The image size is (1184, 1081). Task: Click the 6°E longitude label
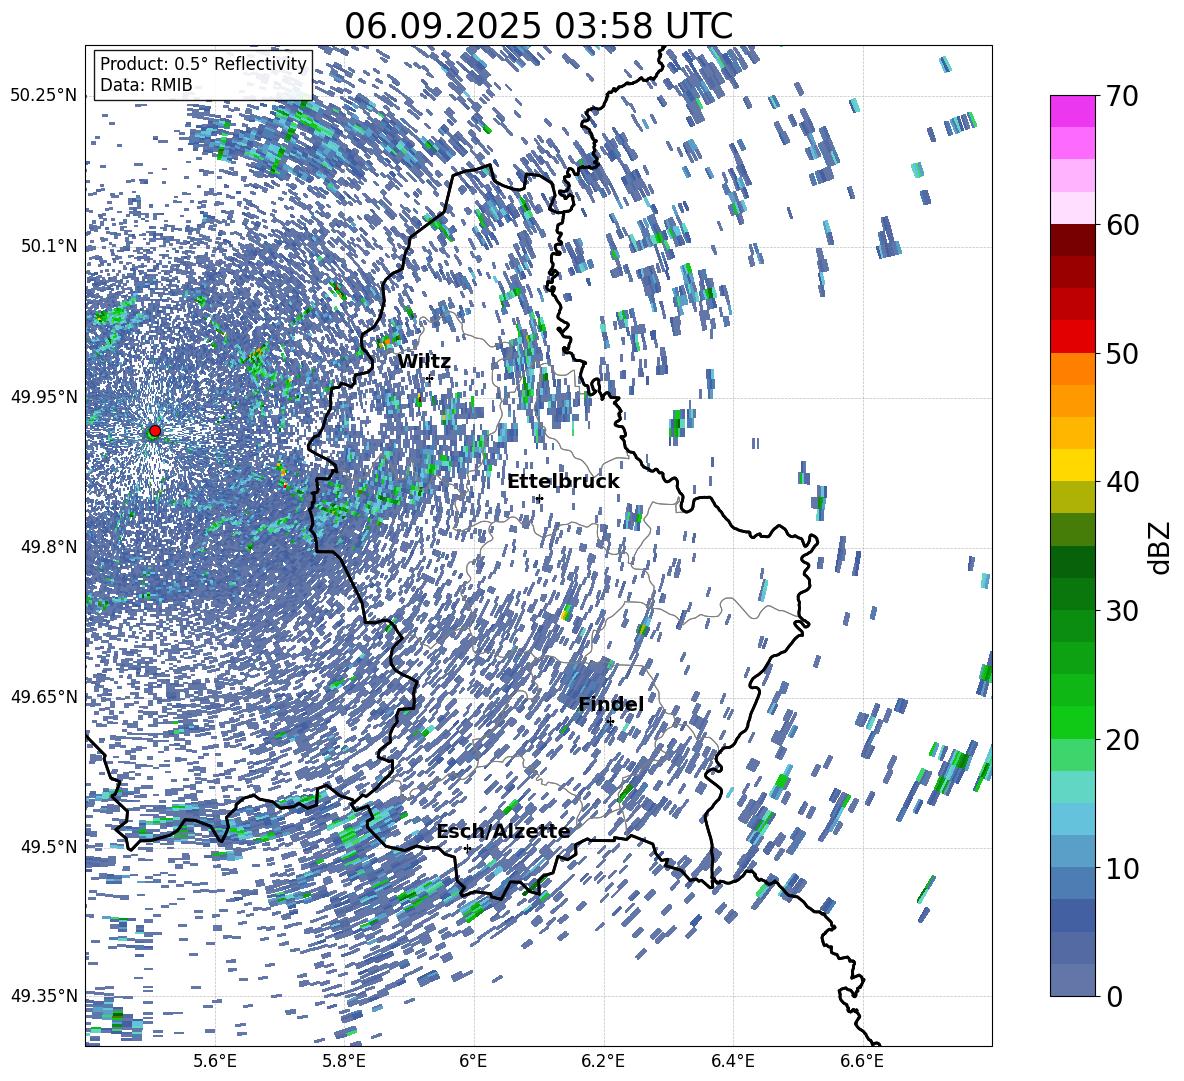point(473,1061)
